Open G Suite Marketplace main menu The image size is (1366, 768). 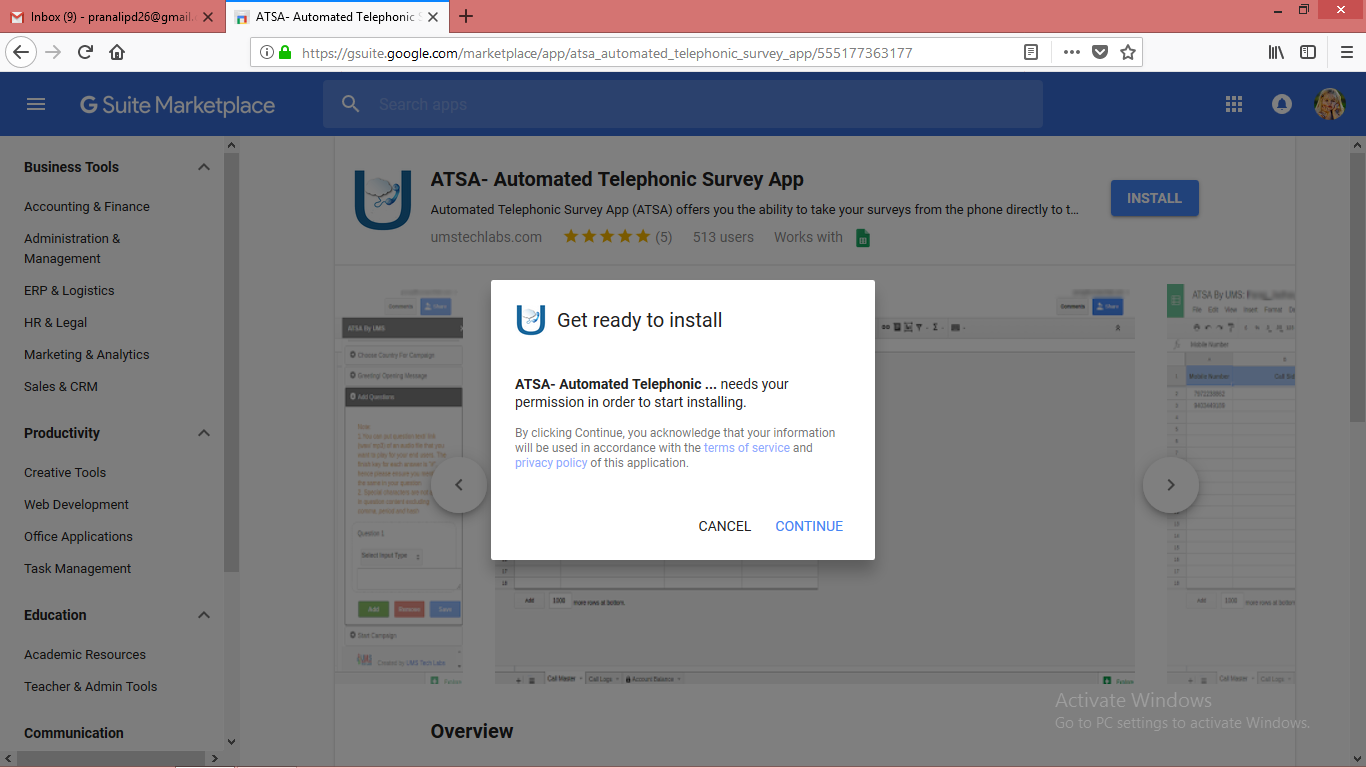pyautogui.click(x=36, y=104)
